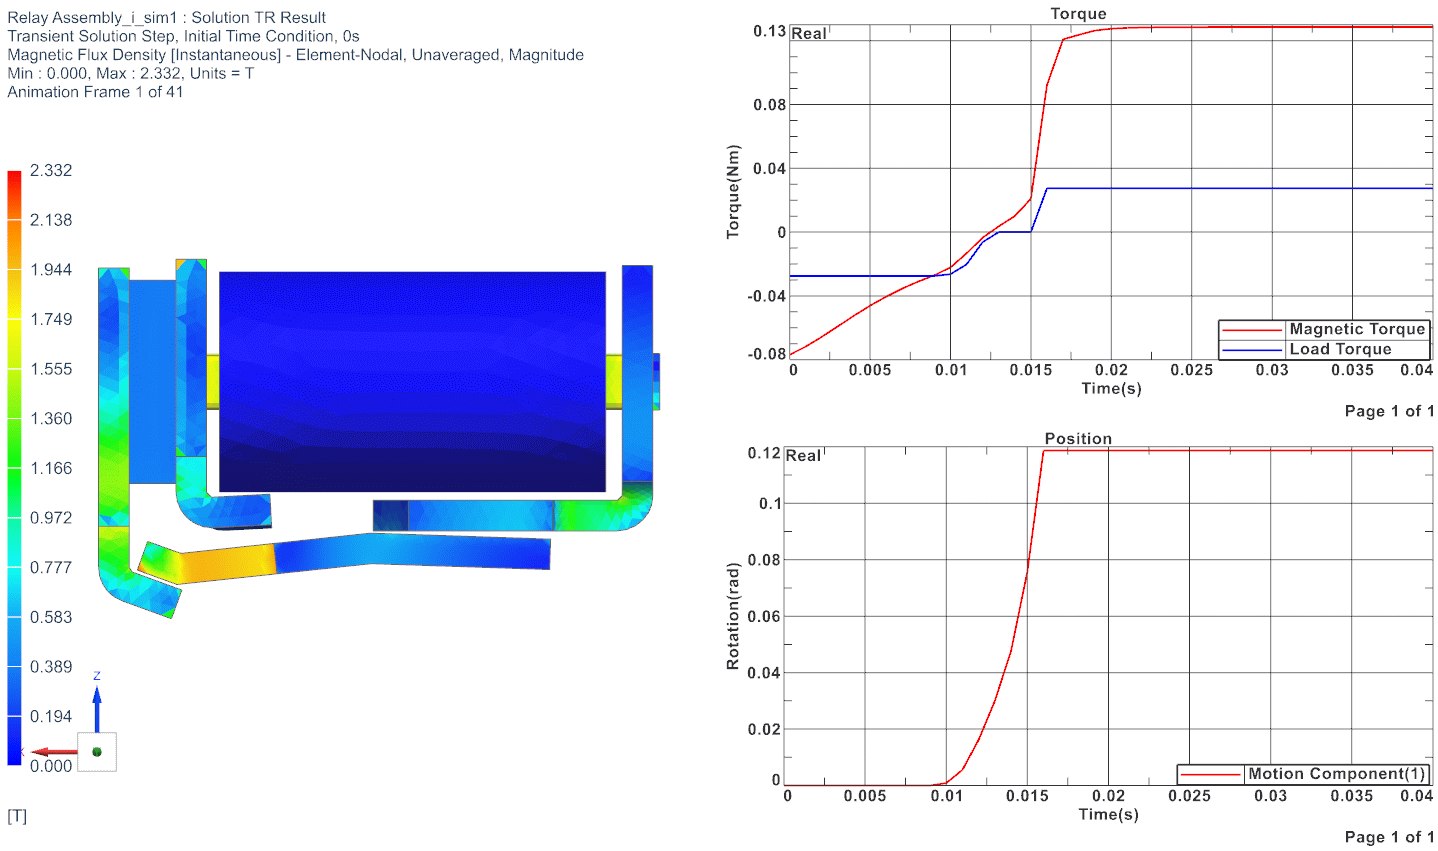1438x851 pixels.
Task: Click the Torque graph title
Action: coord(1078,14)
